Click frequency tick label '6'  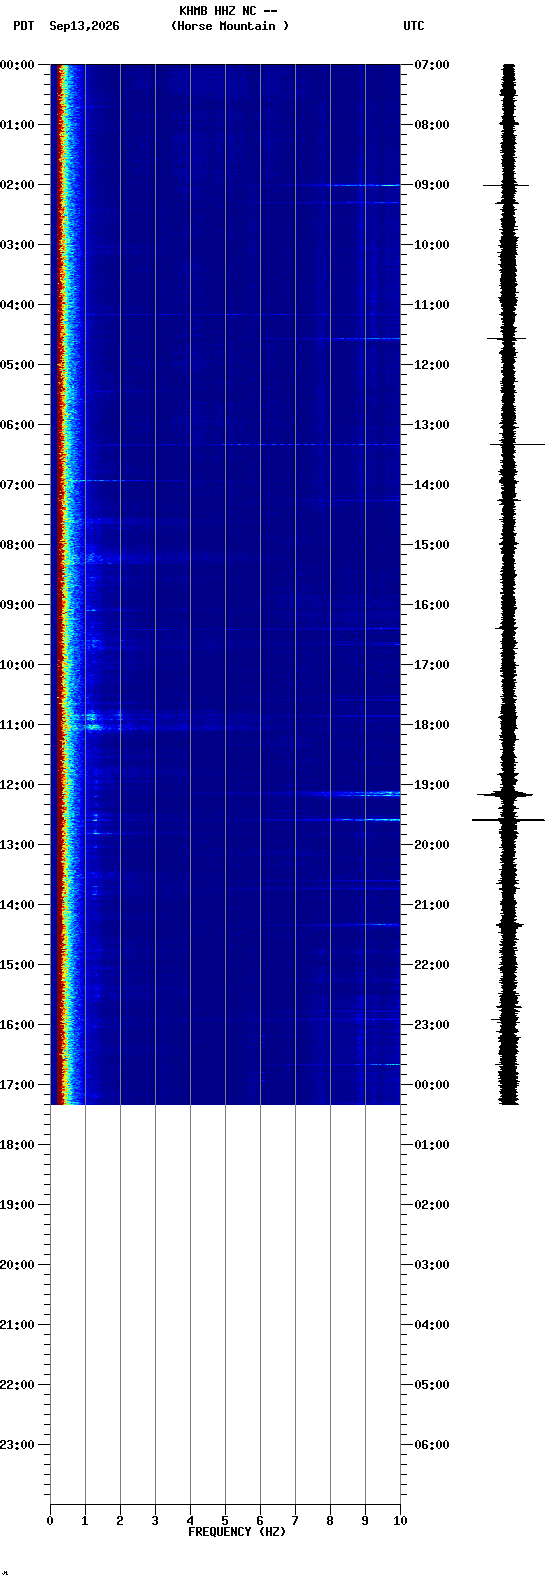pyautogui.click(x=260, y=1521)
